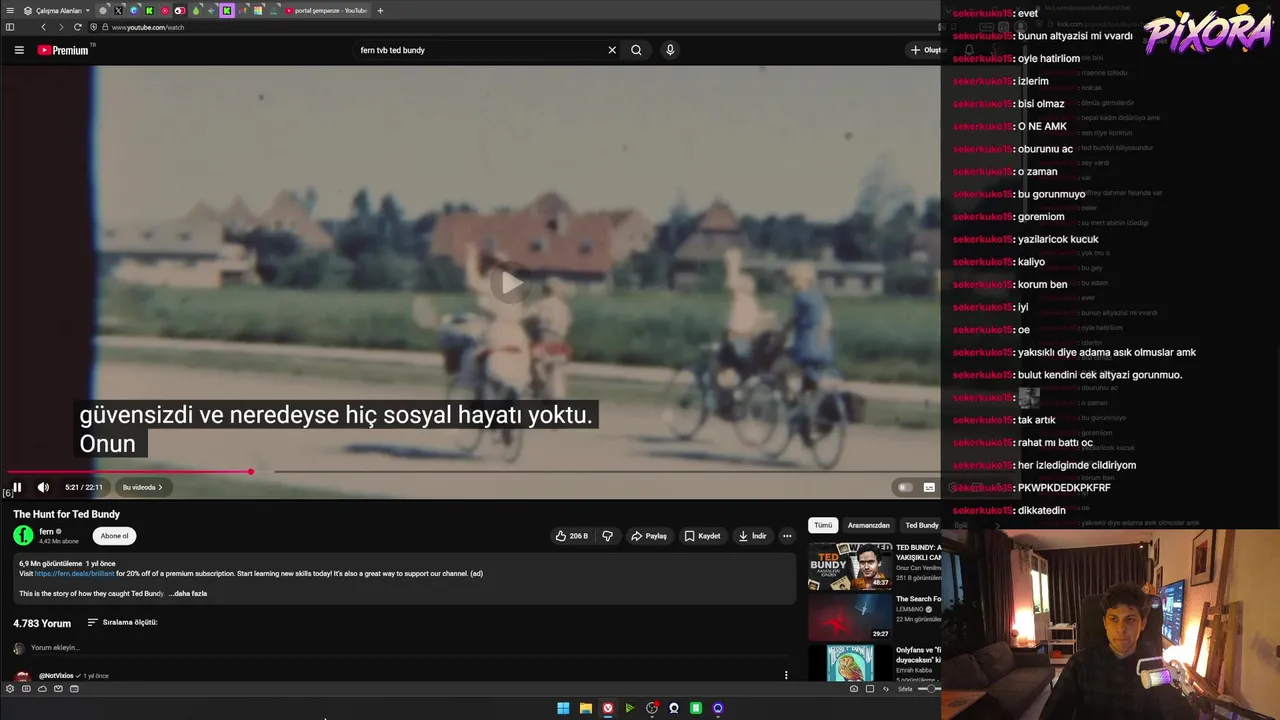The height and width of the screenshot is (720, 1280).
Task: Share the video with Paylaş
Action: [648, 536]
